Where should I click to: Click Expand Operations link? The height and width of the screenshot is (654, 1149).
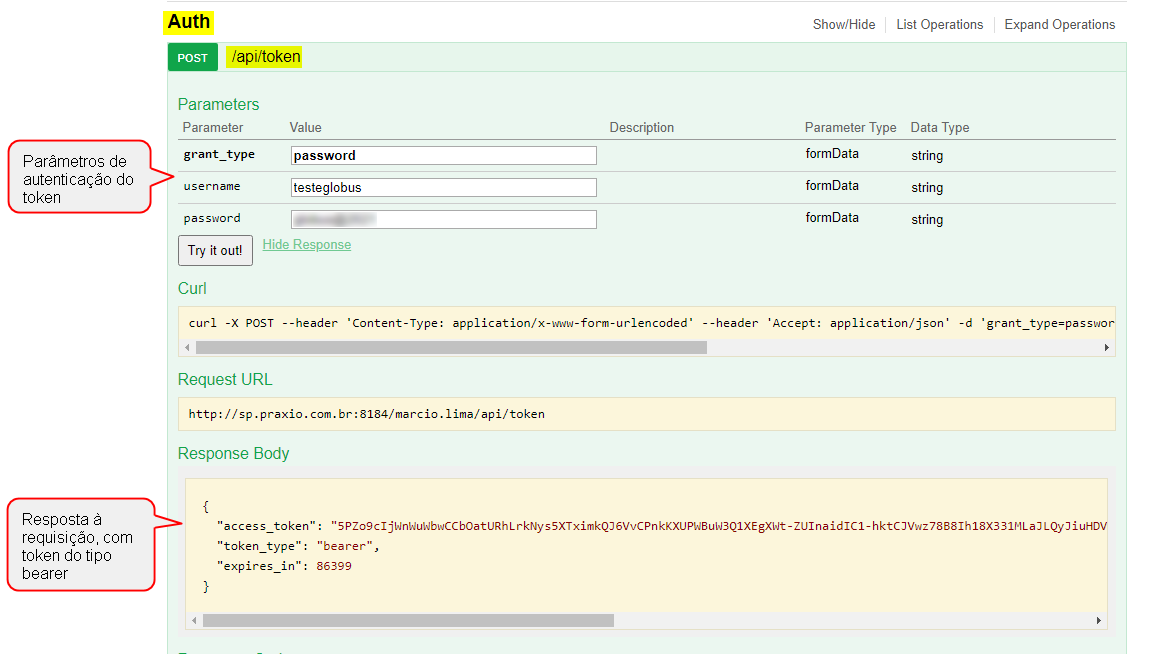[1059, 24]
